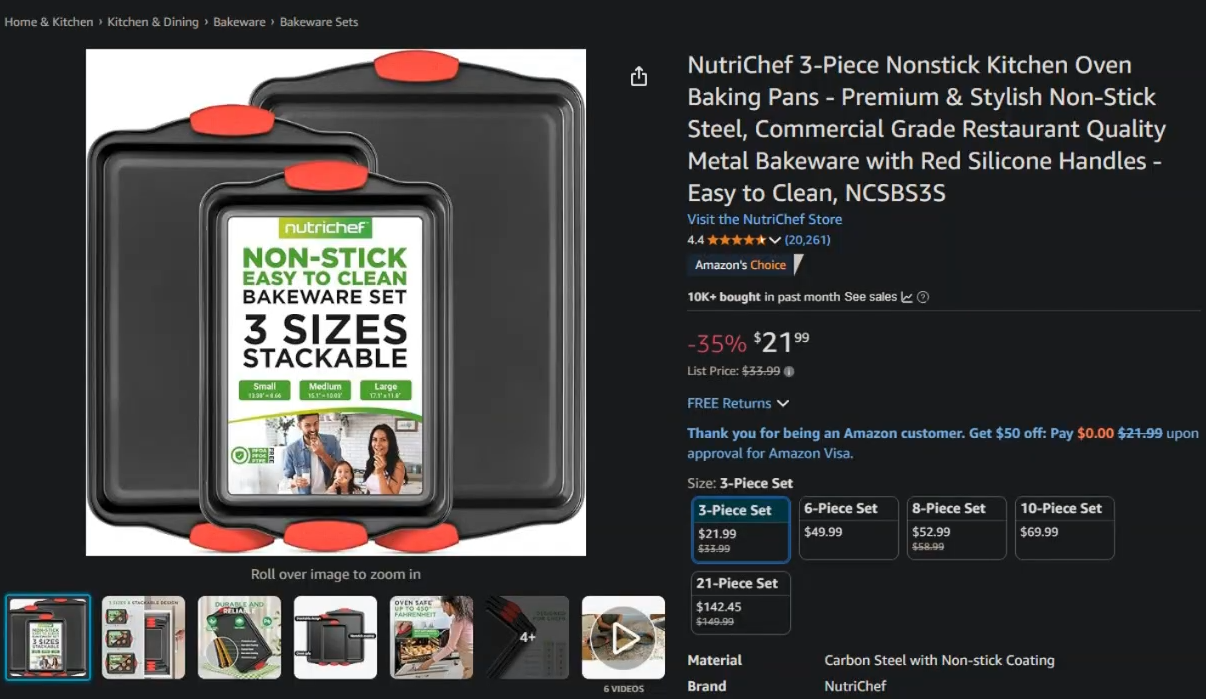Open the 4+ more images thumbnail

pos(527,638)
